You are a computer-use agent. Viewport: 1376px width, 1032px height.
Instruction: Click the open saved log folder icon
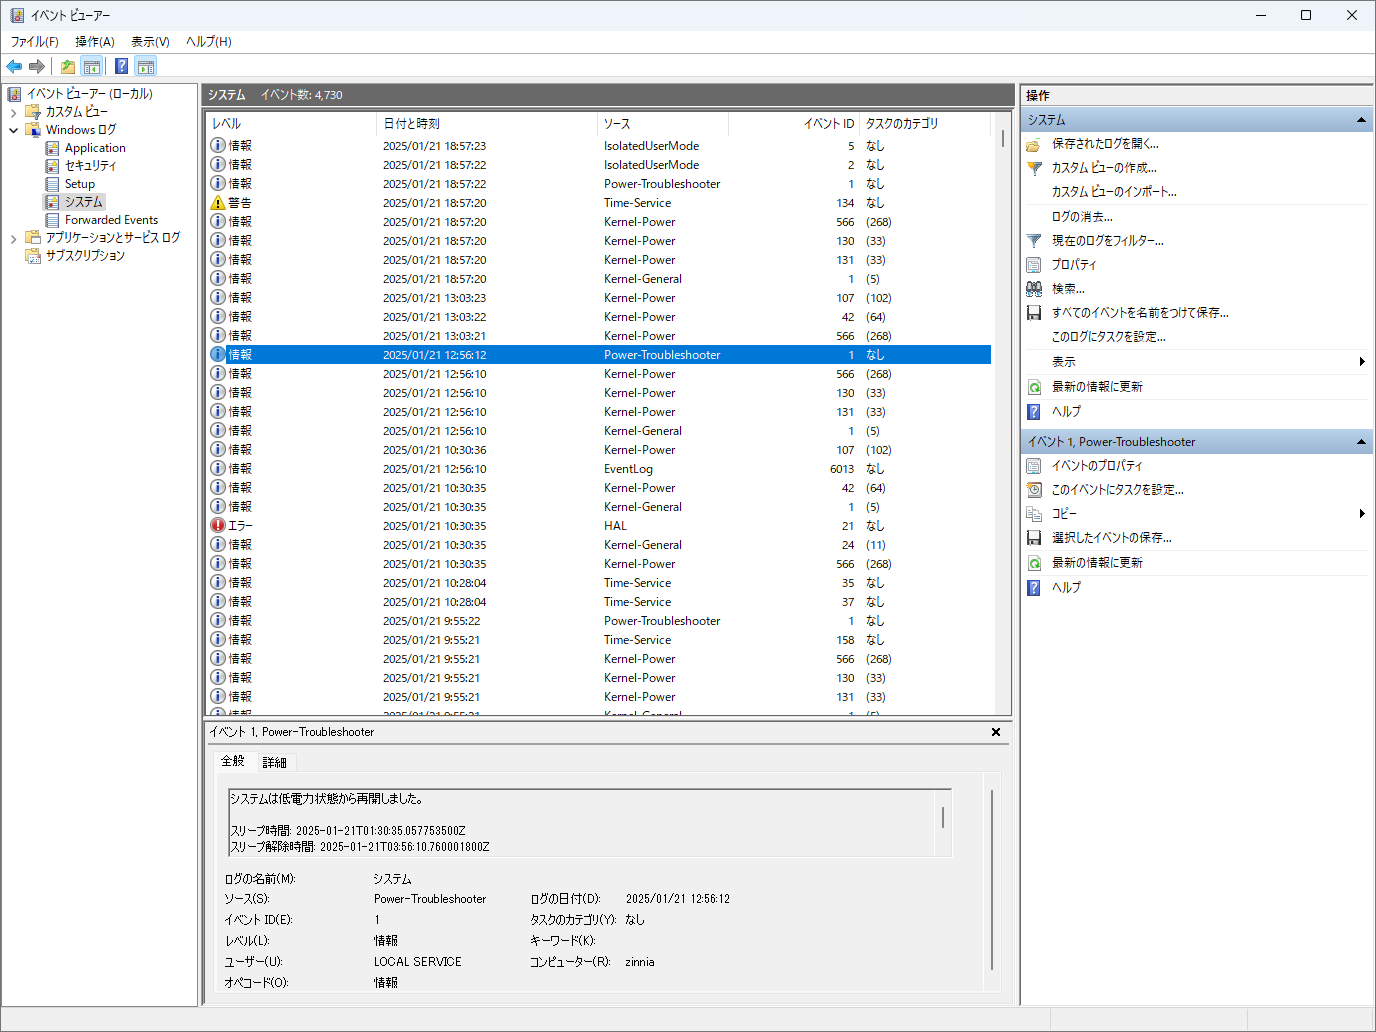1034,144
